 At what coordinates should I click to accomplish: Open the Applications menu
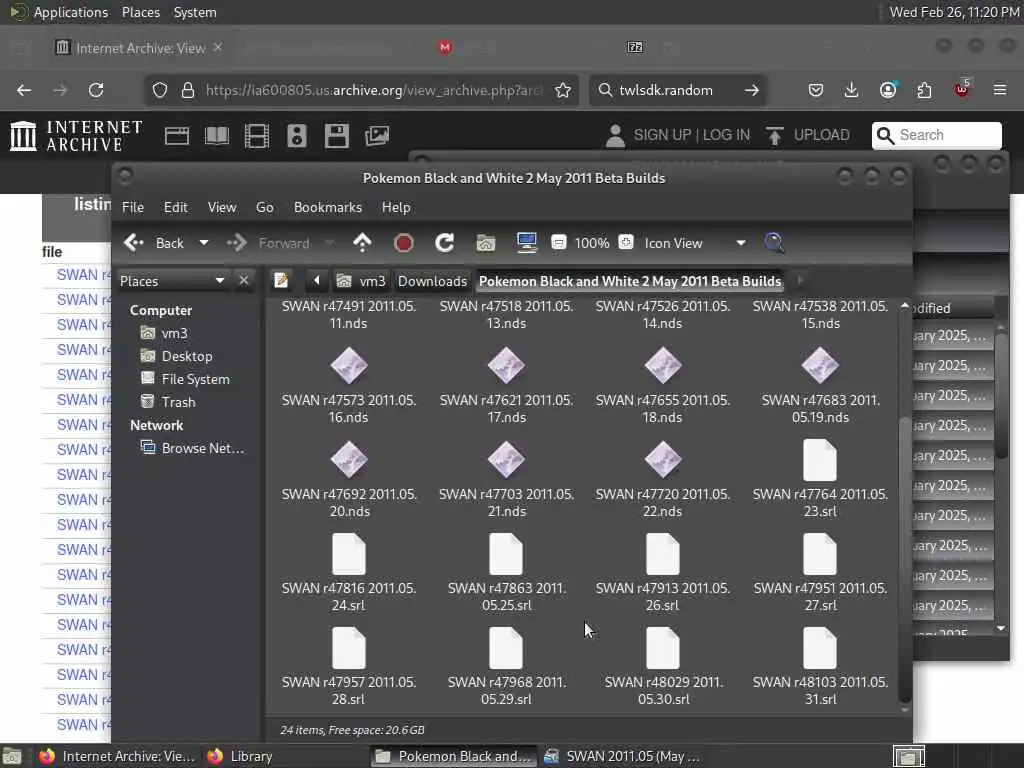(x=59, y=12)
